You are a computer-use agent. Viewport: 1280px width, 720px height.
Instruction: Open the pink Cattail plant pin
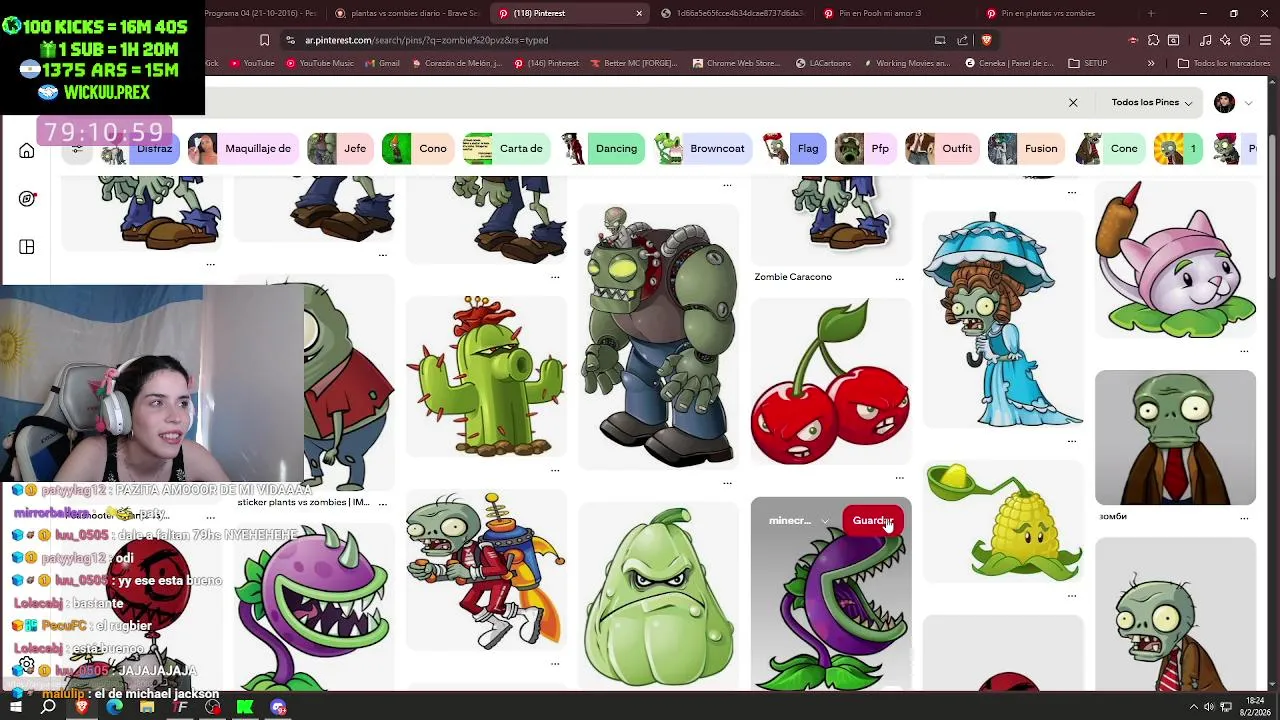tap(1175, 259)
